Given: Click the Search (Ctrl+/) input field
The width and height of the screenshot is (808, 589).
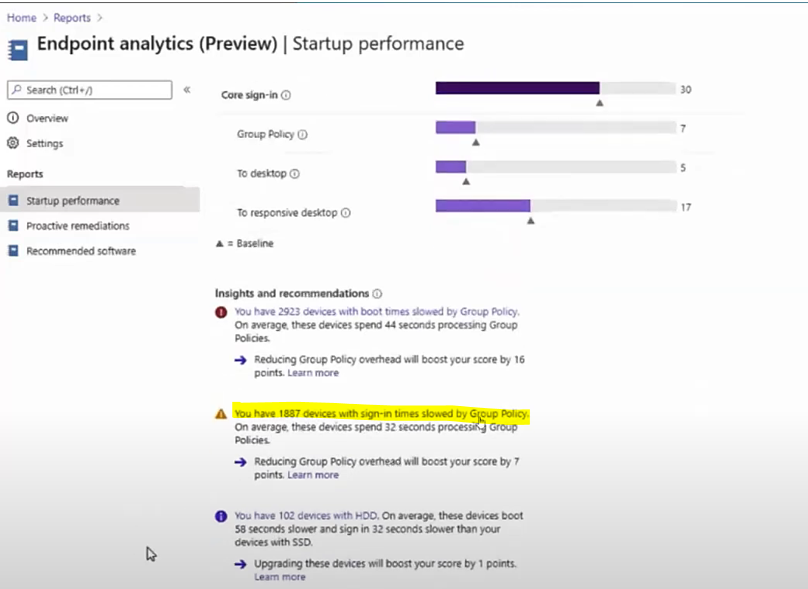Looking at the screenshot, I should point(90,90).
